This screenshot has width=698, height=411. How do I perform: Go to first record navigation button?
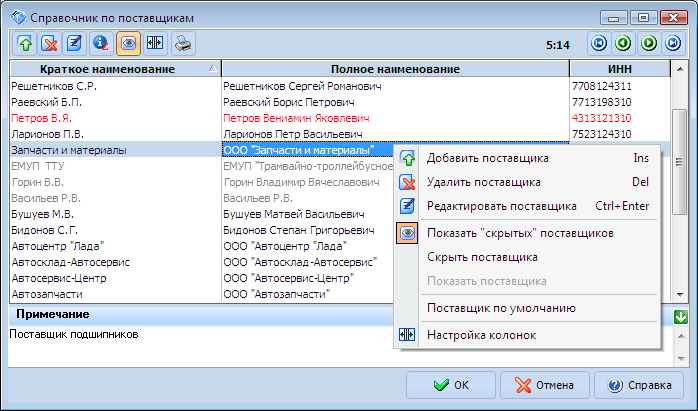(598, 43)
